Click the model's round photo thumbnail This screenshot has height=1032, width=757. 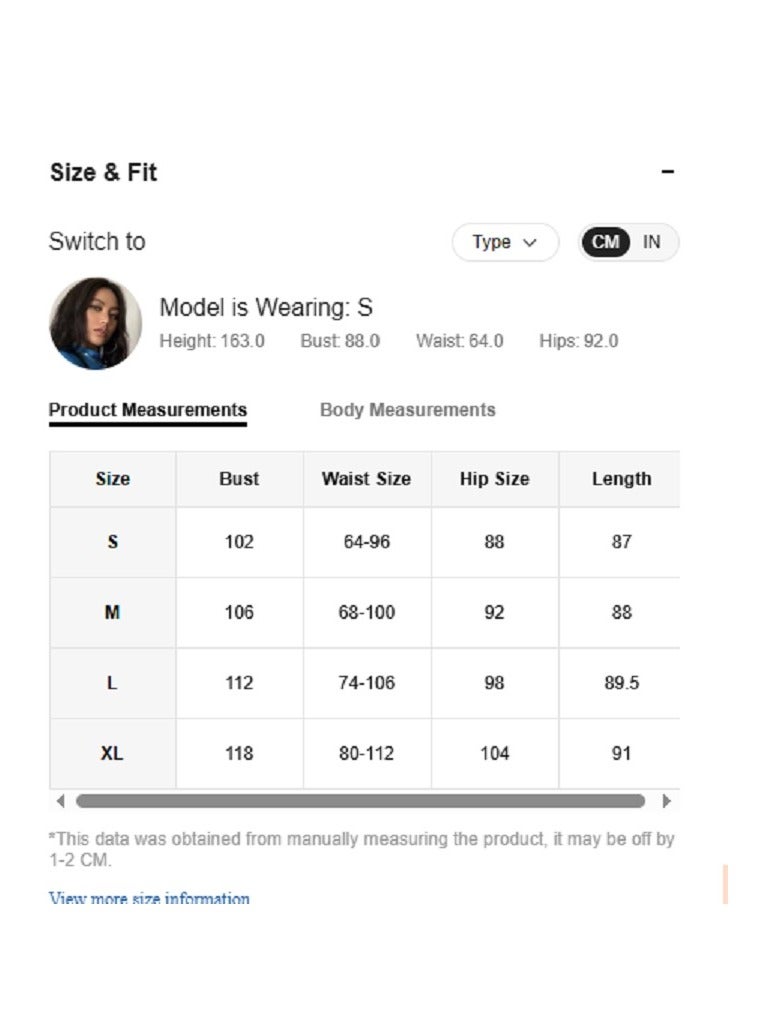tap(96, 323)
